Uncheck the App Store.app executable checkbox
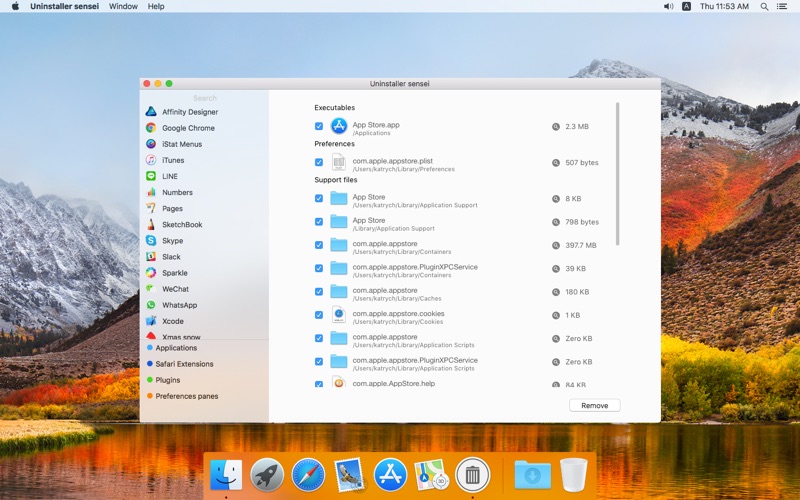The width and height of the screenshot is (800, 500). 319,127
